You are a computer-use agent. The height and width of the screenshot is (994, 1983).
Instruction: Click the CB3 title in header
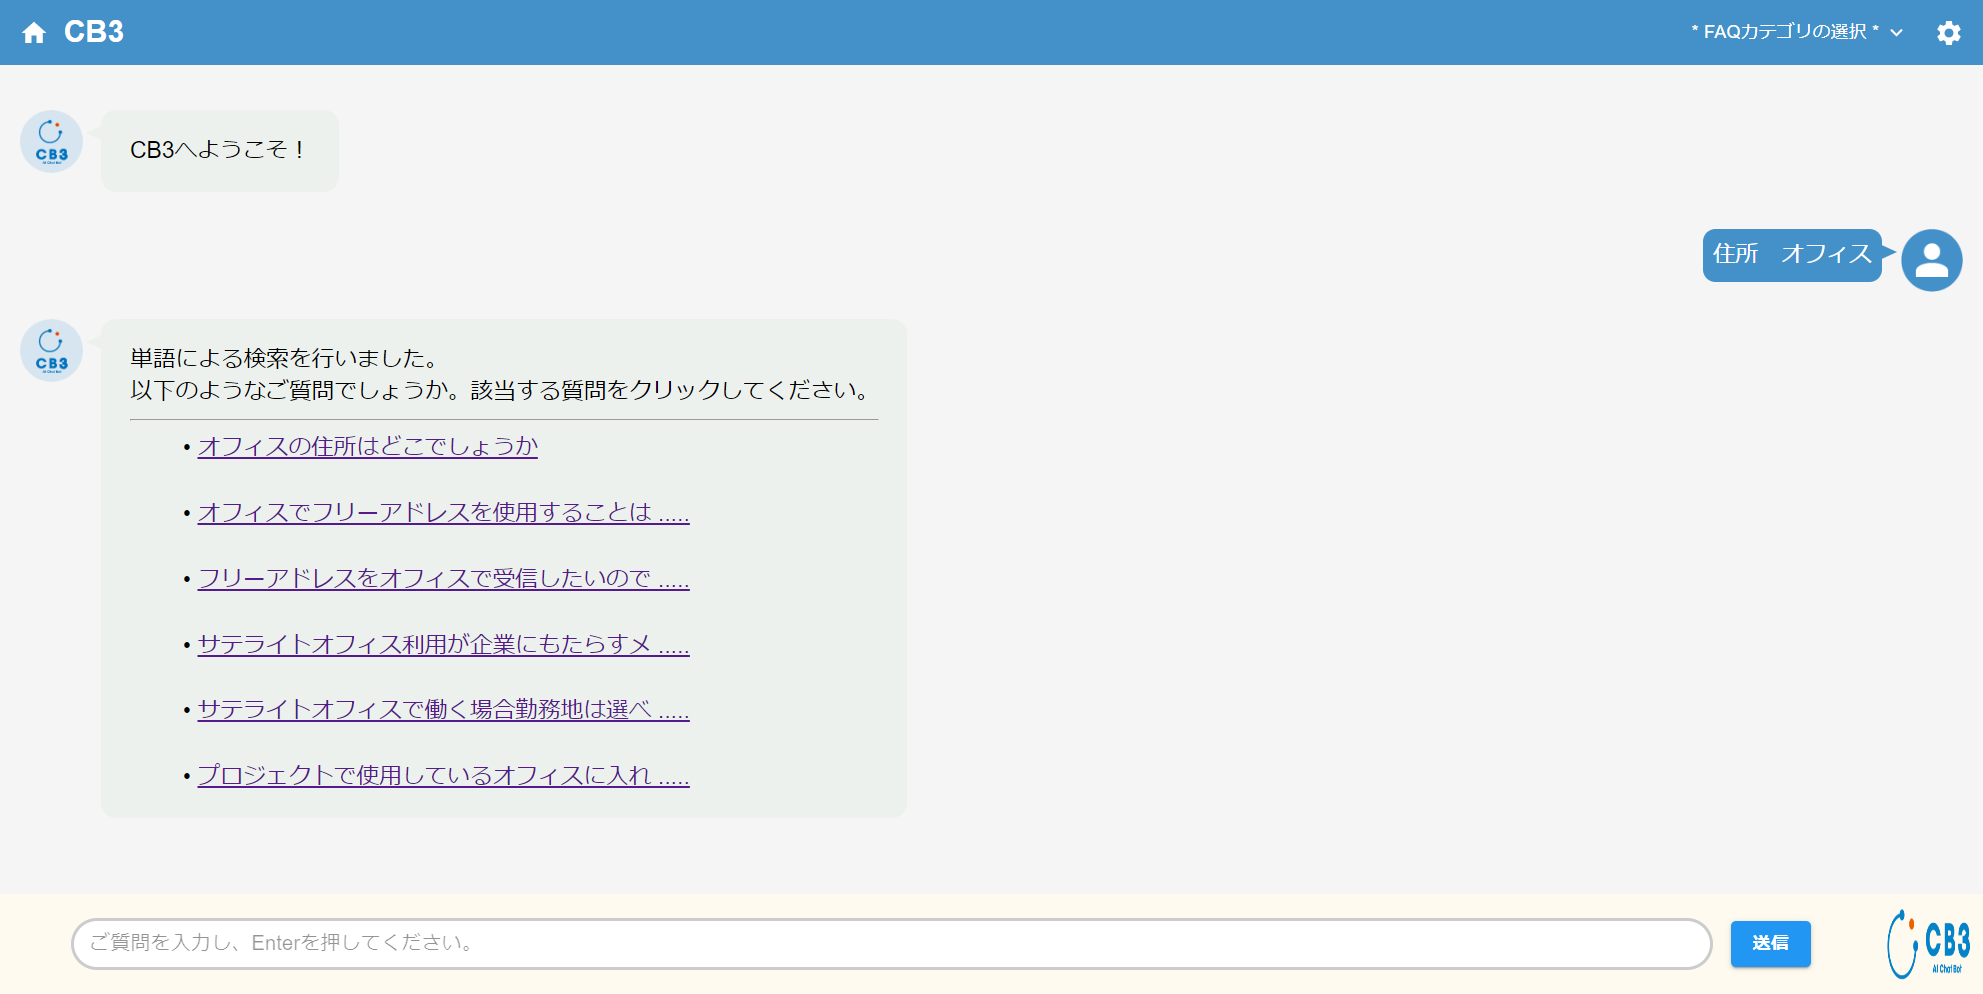94,32
